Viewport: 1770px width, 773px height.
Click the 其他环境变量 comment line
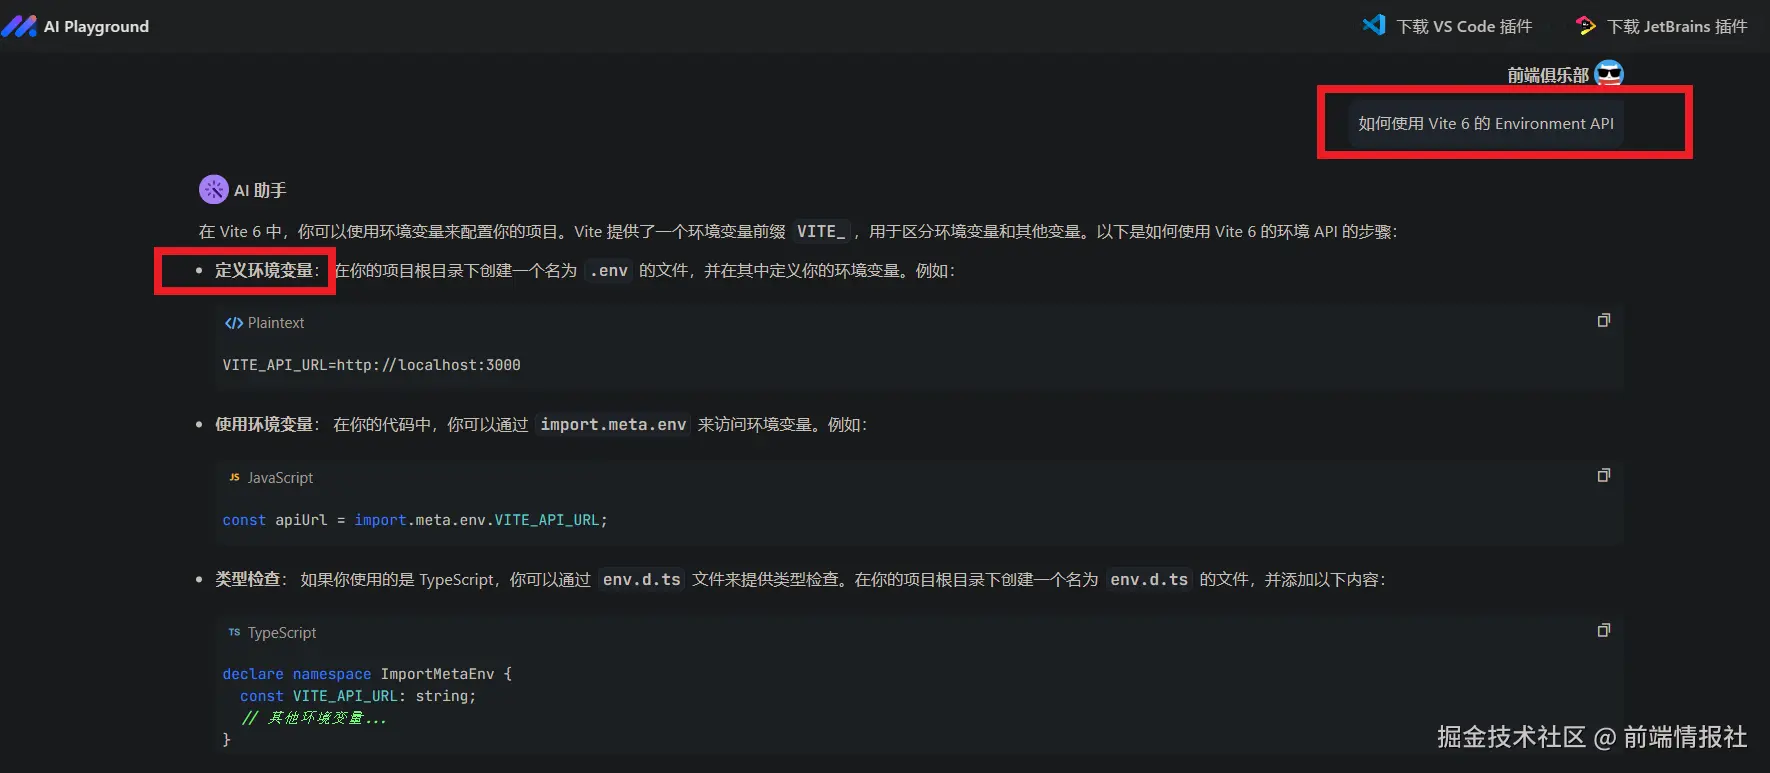click(x=313, y=718)
